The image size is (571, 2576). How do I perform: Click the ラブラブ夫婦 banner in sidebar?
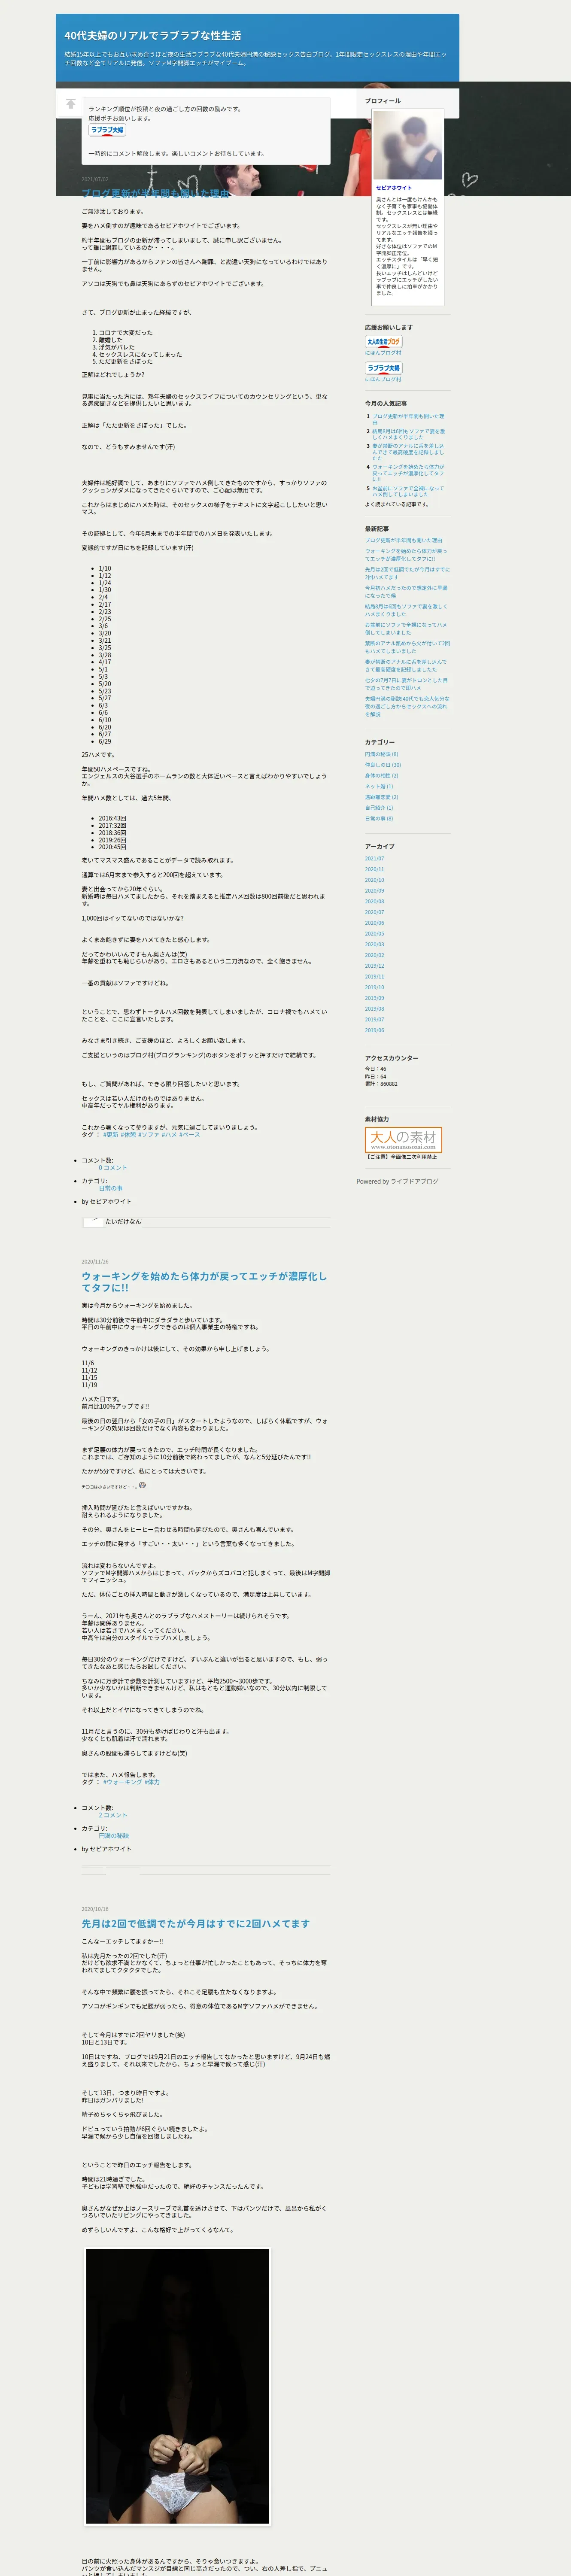(x=384, y=369)
